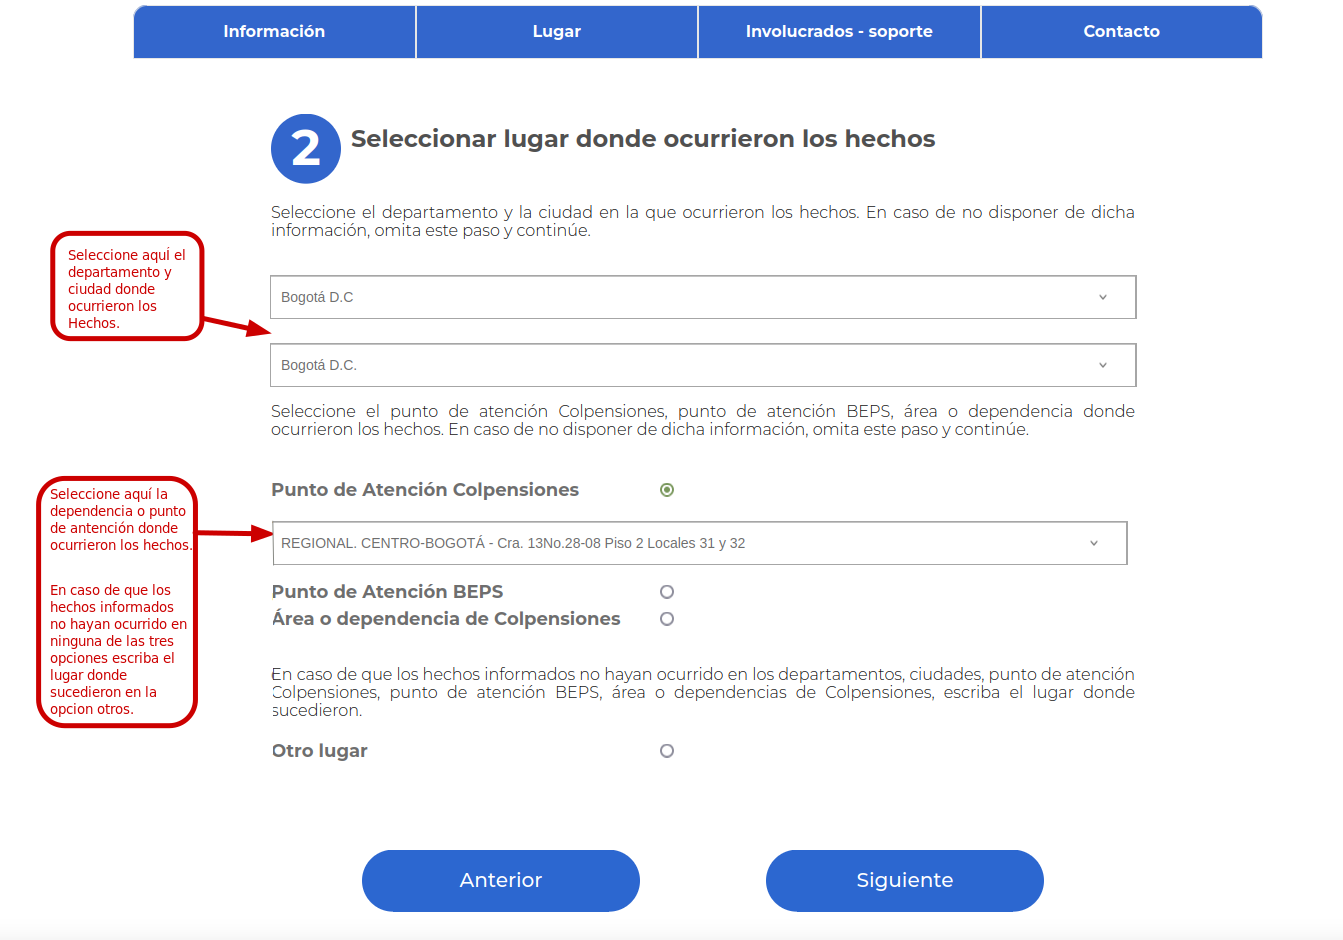Select Punto de Atención BEPS radio button
The image size is (1343, 940).
click(667, 592)
